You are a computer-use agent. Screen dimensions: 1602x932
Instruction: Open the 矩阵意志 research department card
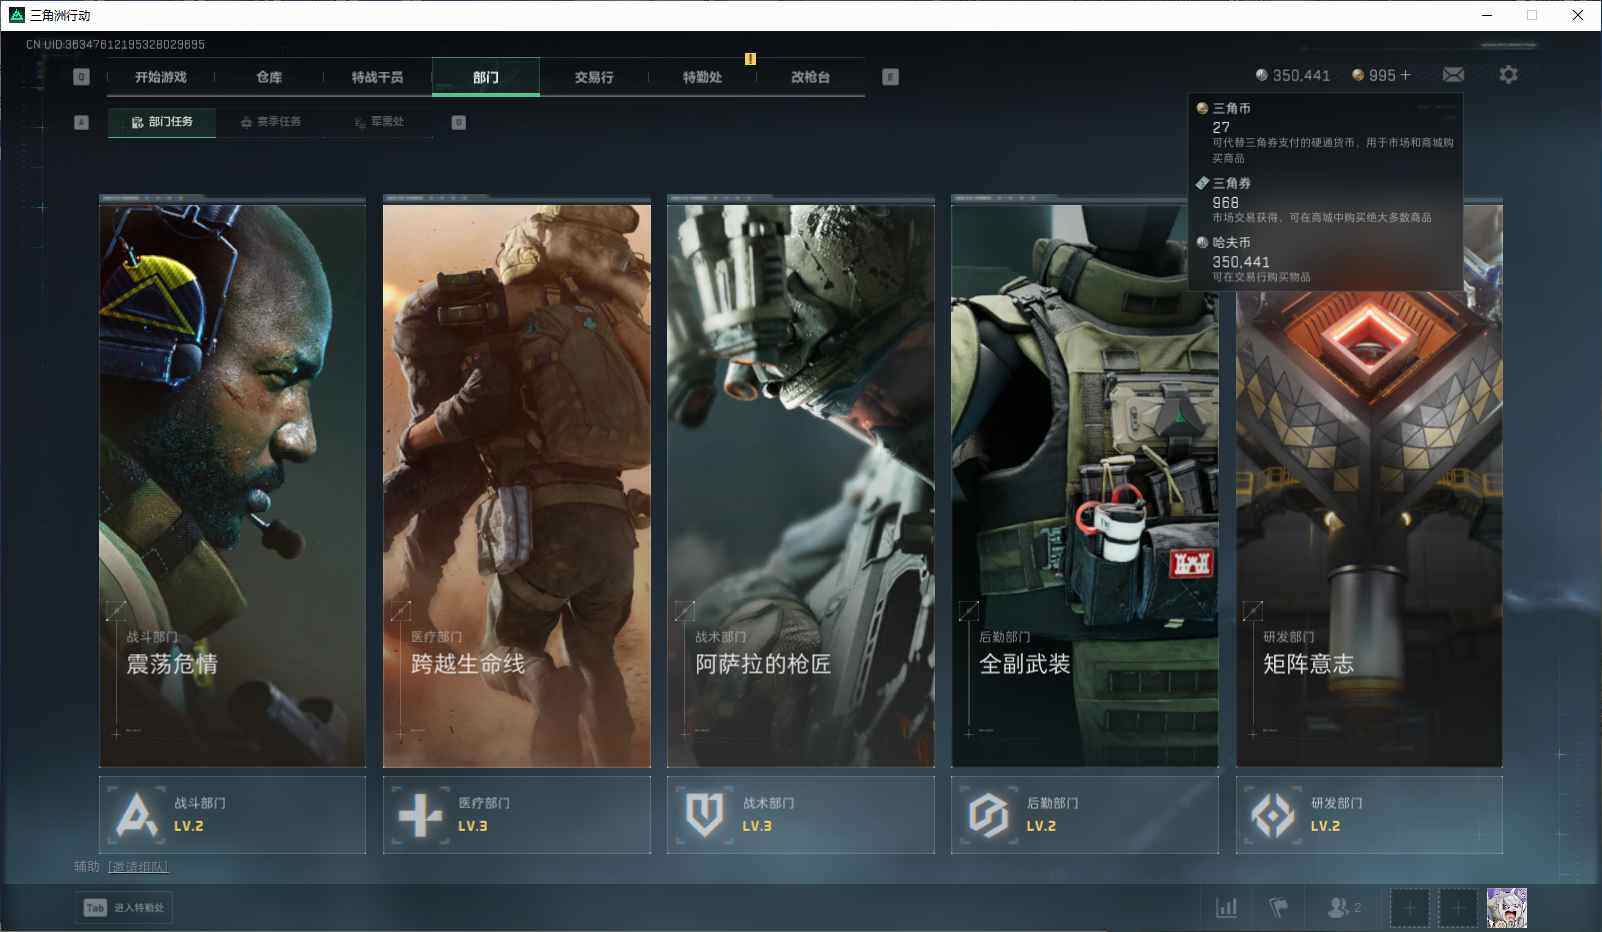(x=1369, y=485)
